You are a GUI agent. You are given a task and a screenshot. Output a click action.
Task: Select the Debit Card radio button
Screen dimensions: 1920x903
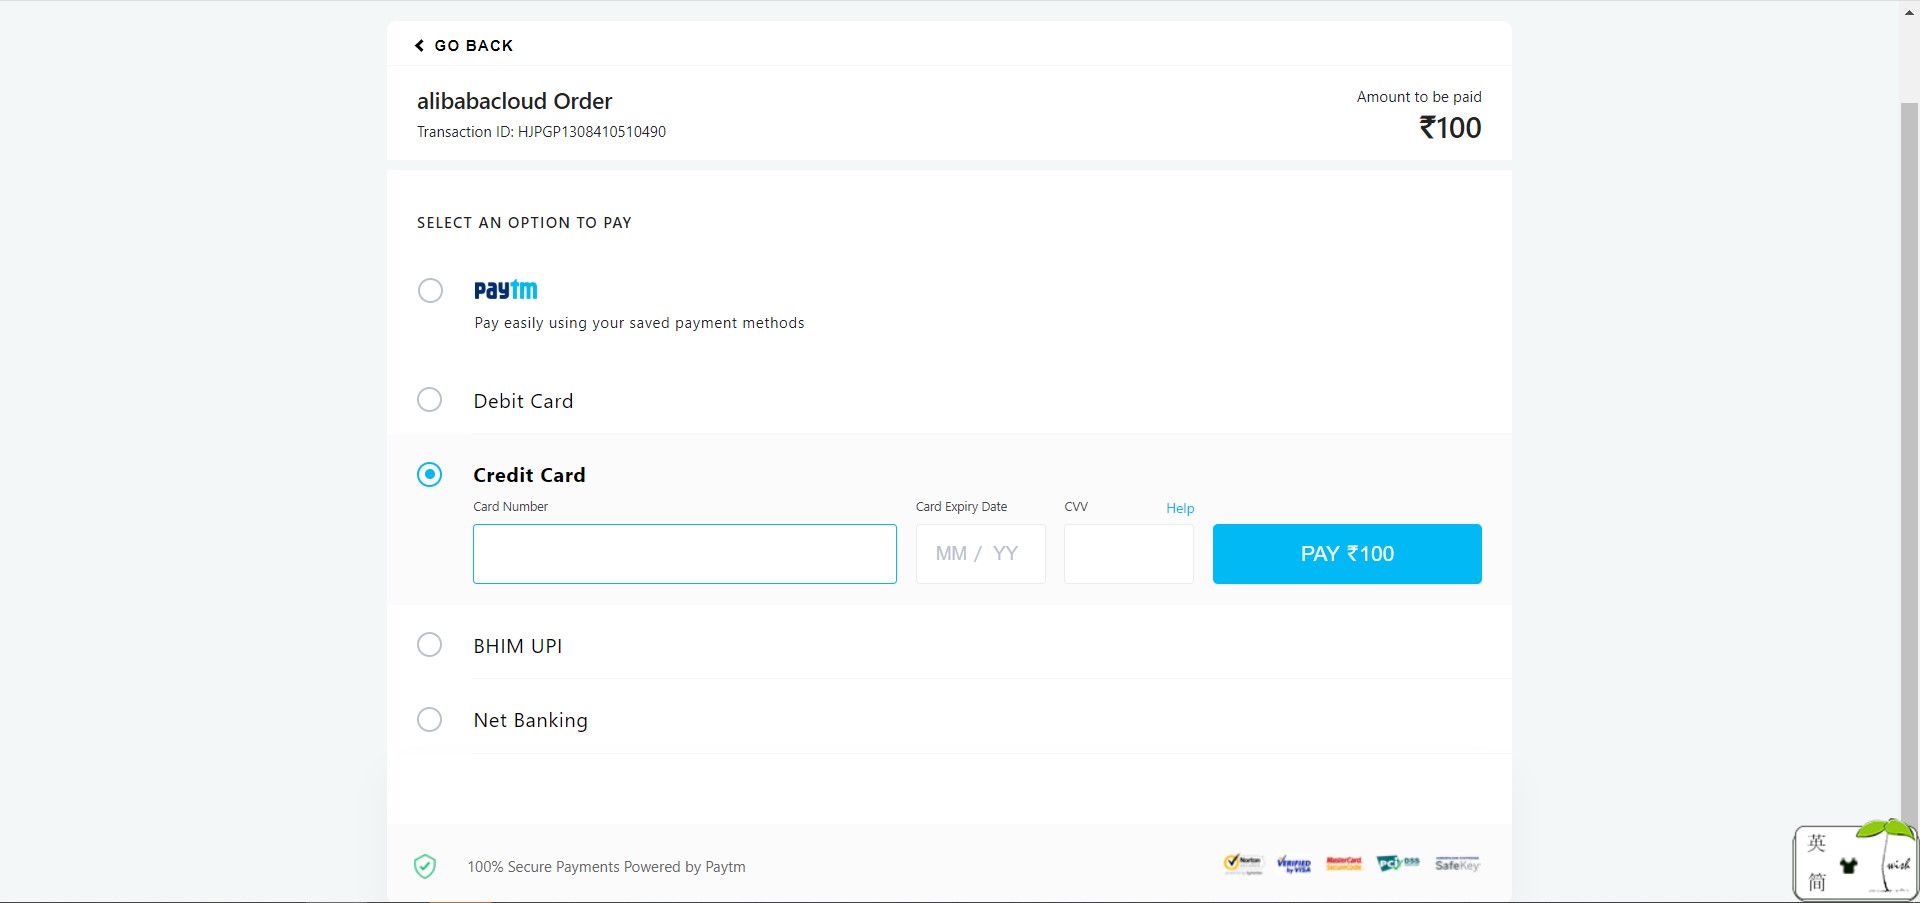429,400
